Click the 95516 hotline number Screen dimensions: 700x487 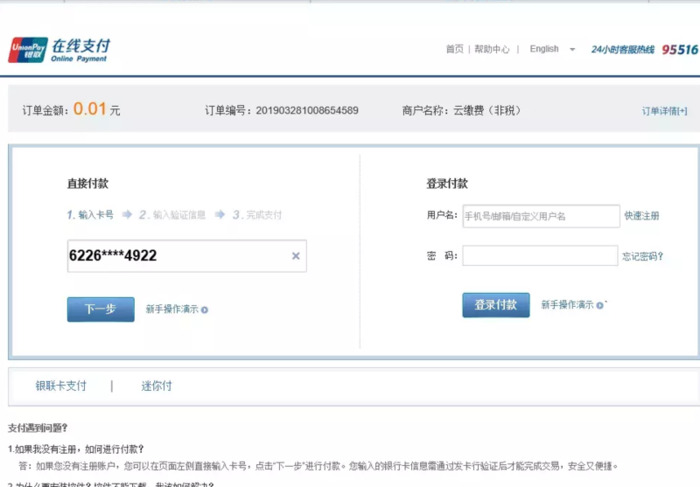(679, 50)
